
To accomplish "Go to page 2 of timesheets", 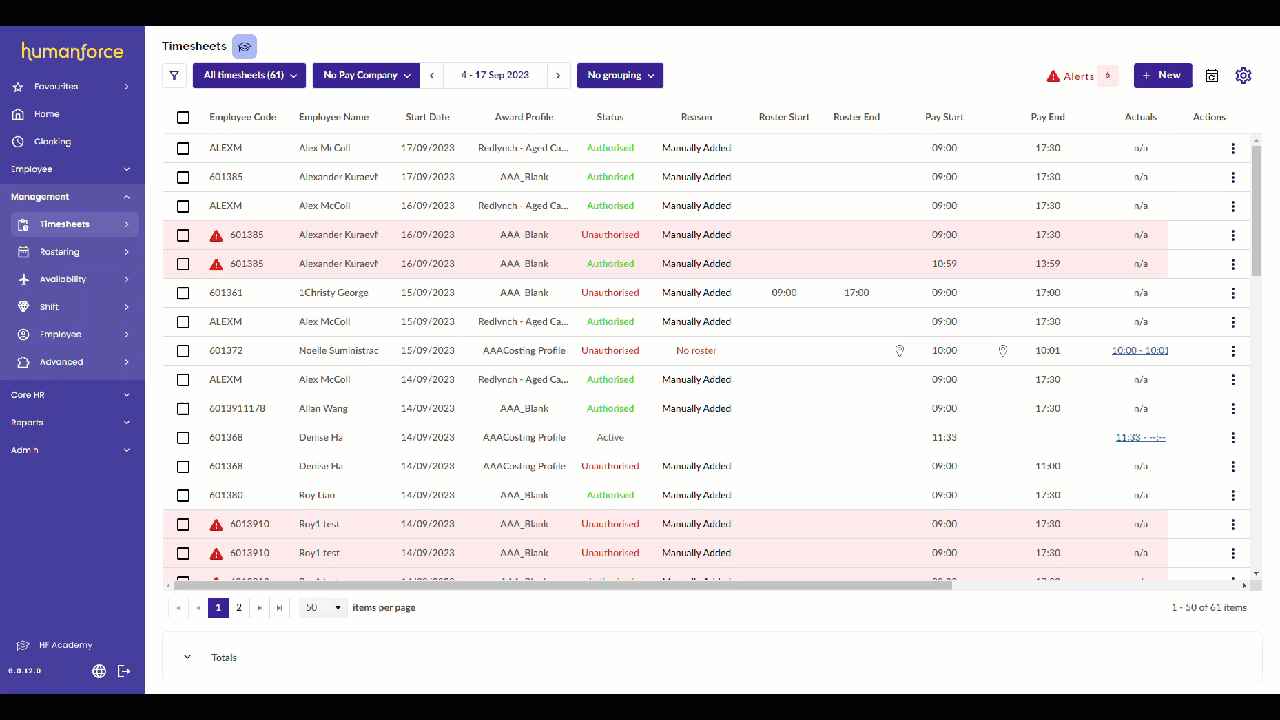I will coord(239,608).
